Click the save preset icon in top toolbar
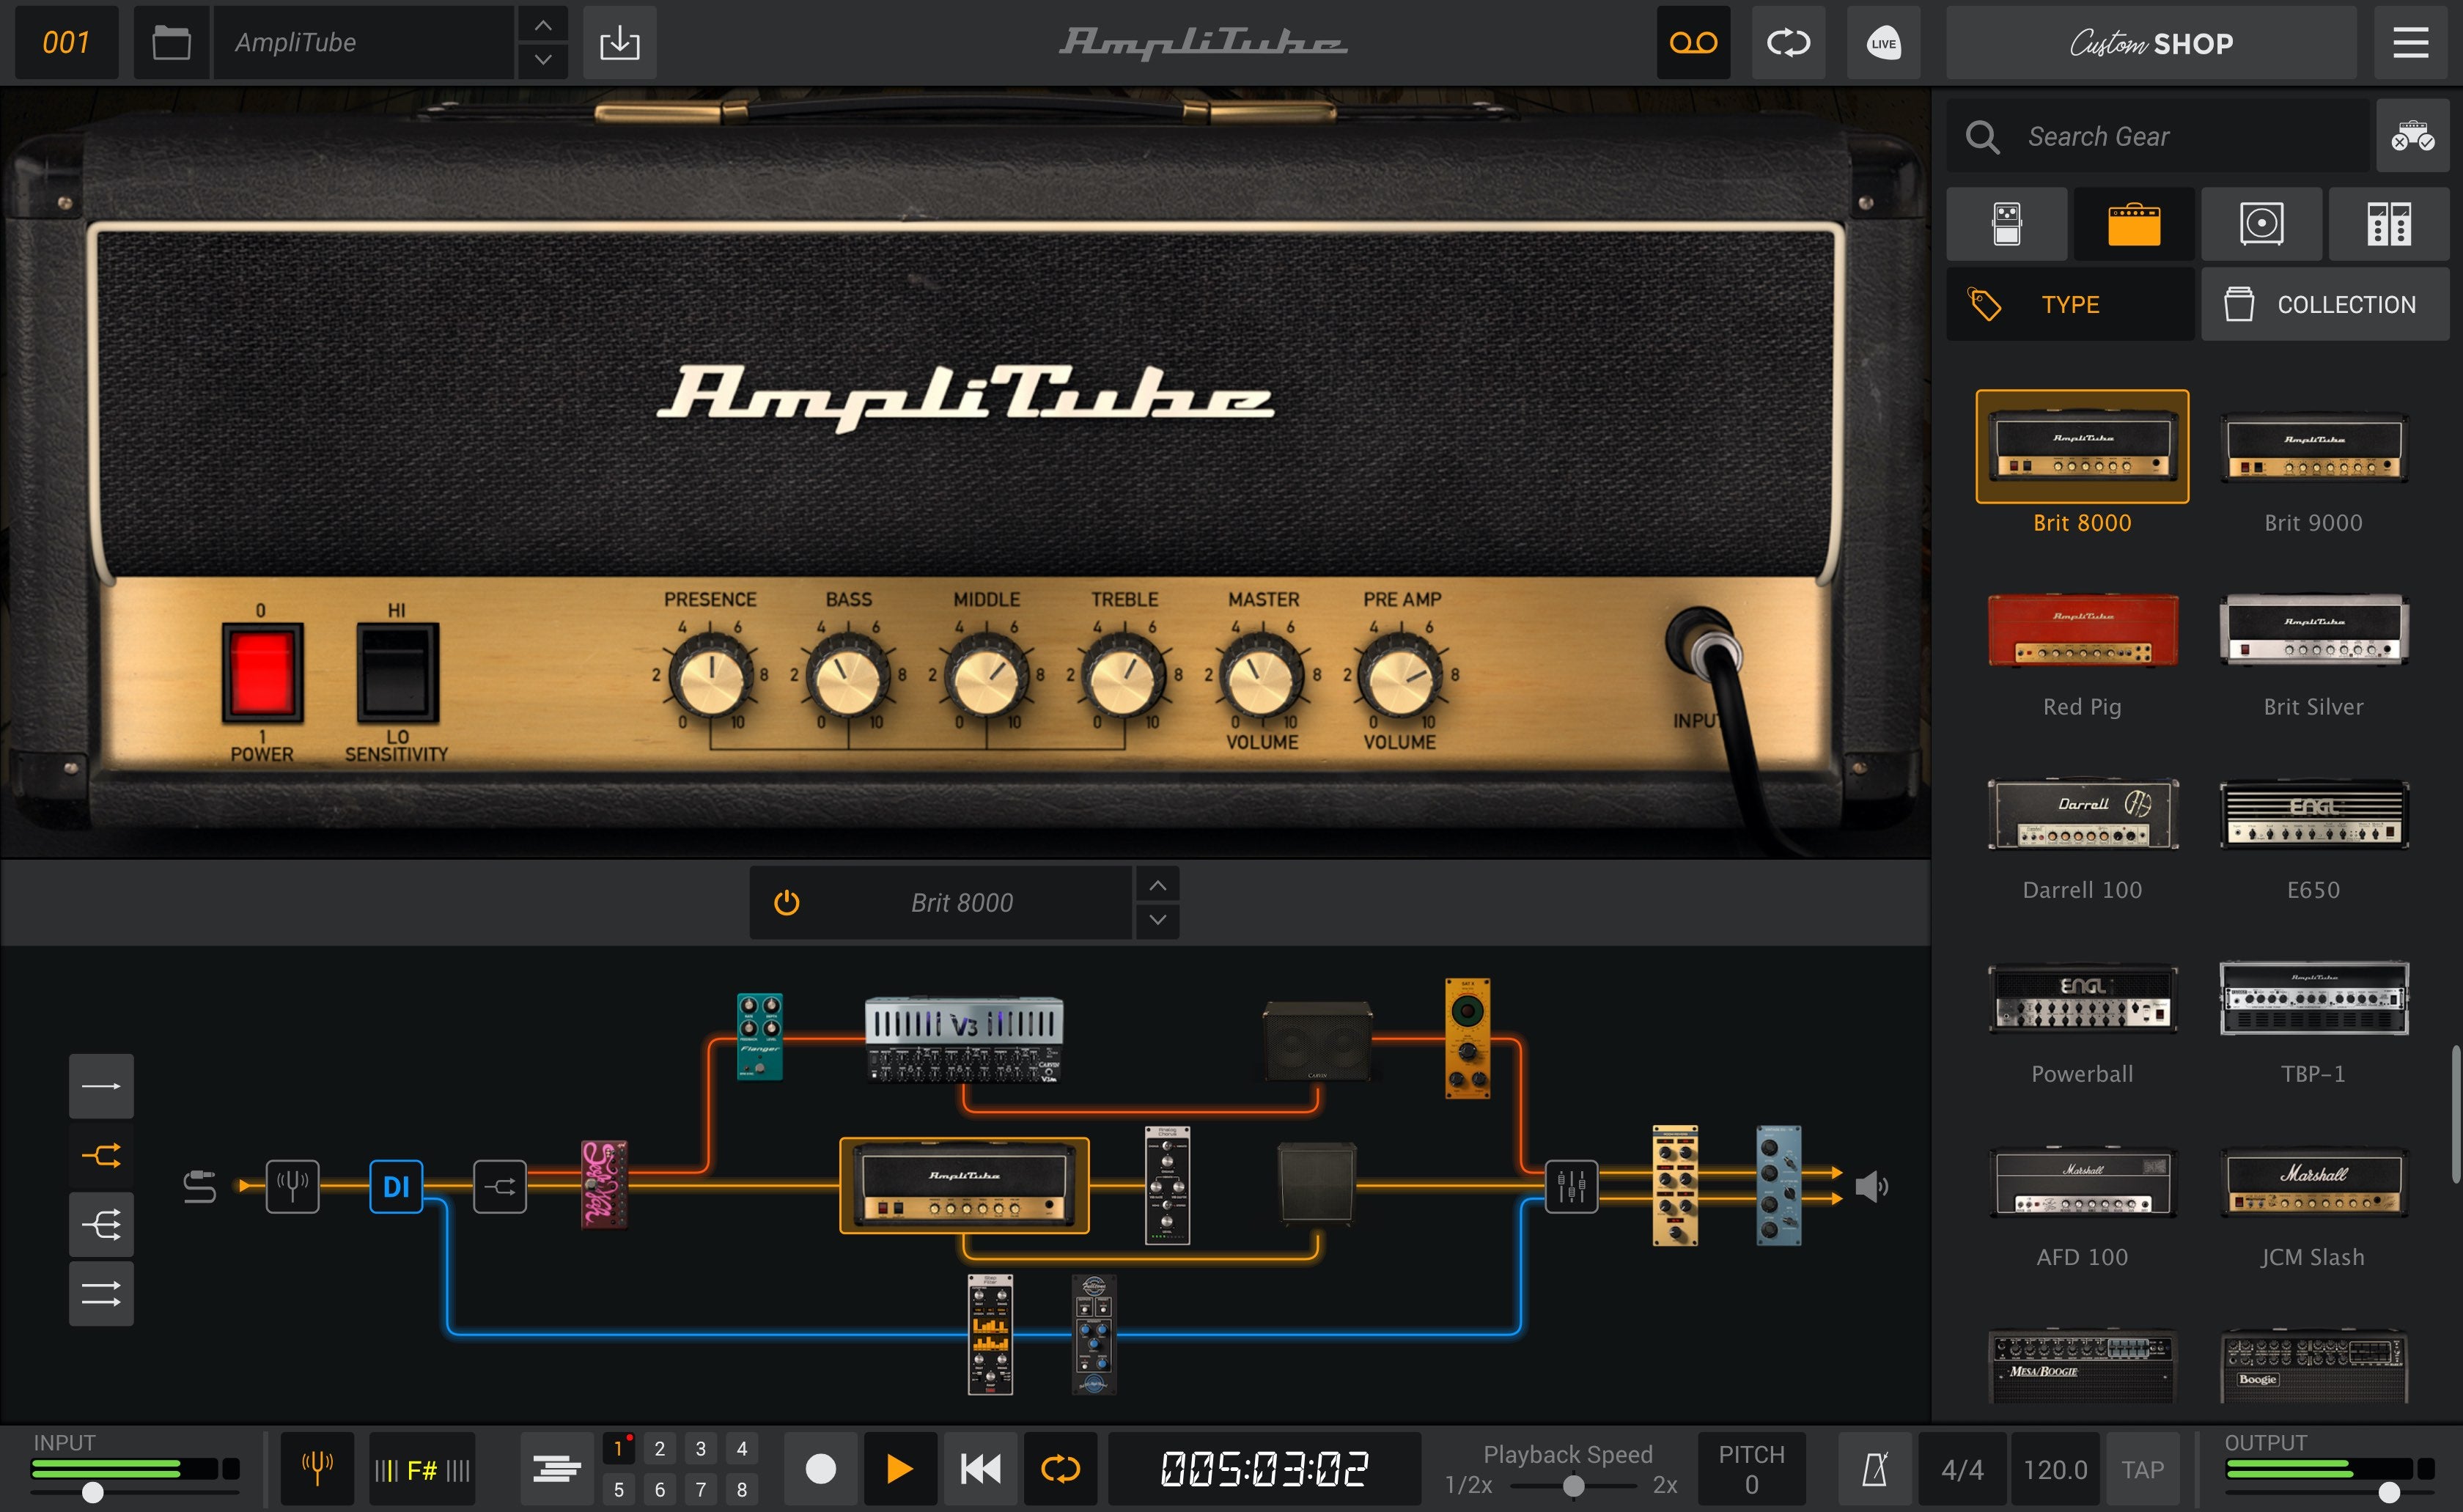Screen dimensions: 2463x1512 [620, 42]
